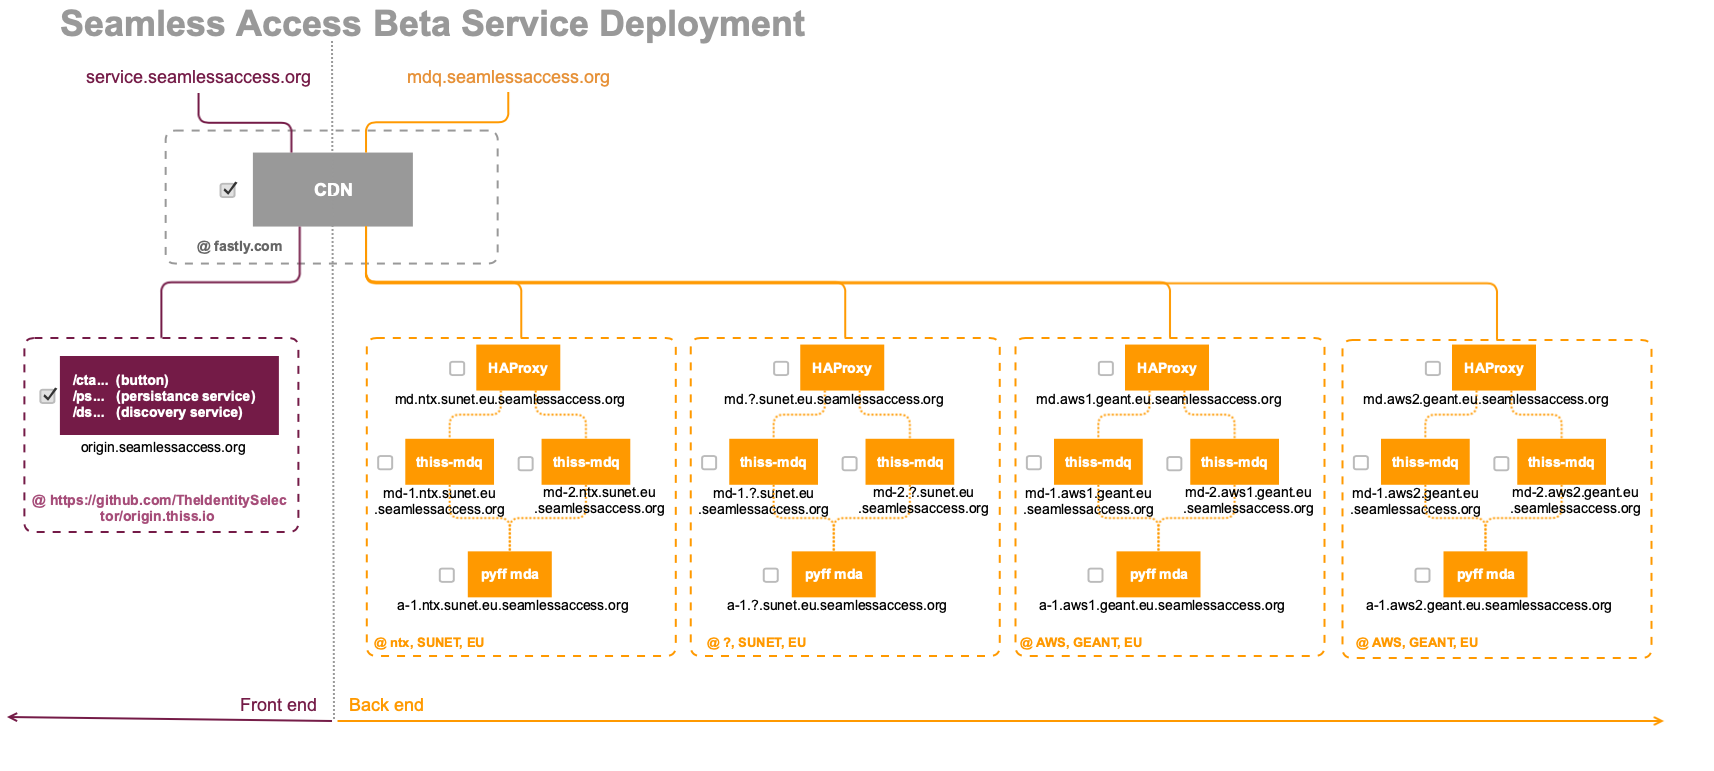Screen dimensions: 1714x771
Task: Tick the thiss-mdq checkbox for md-2.ntx.sunet.eu
Action: pyautogui.click(x=525, y=463)
